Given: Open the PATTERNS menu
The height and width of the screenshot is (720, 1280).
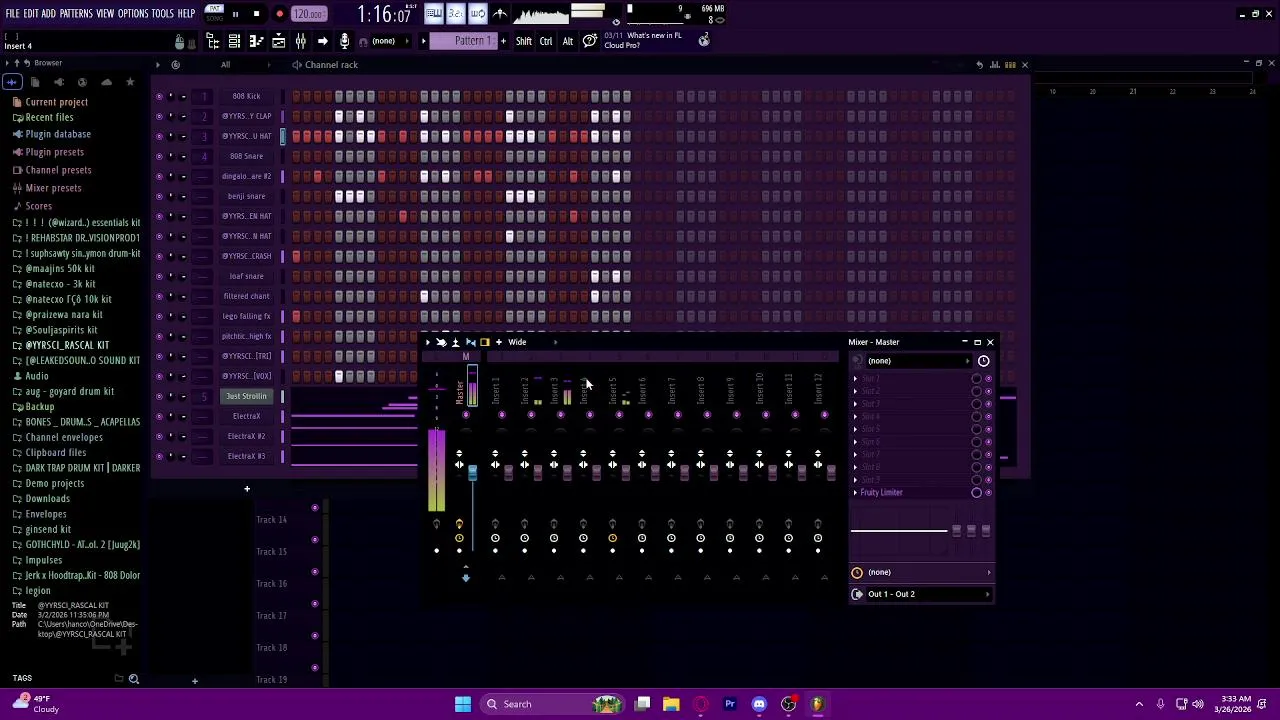Looking at the screenshot, I should point(76,14).
